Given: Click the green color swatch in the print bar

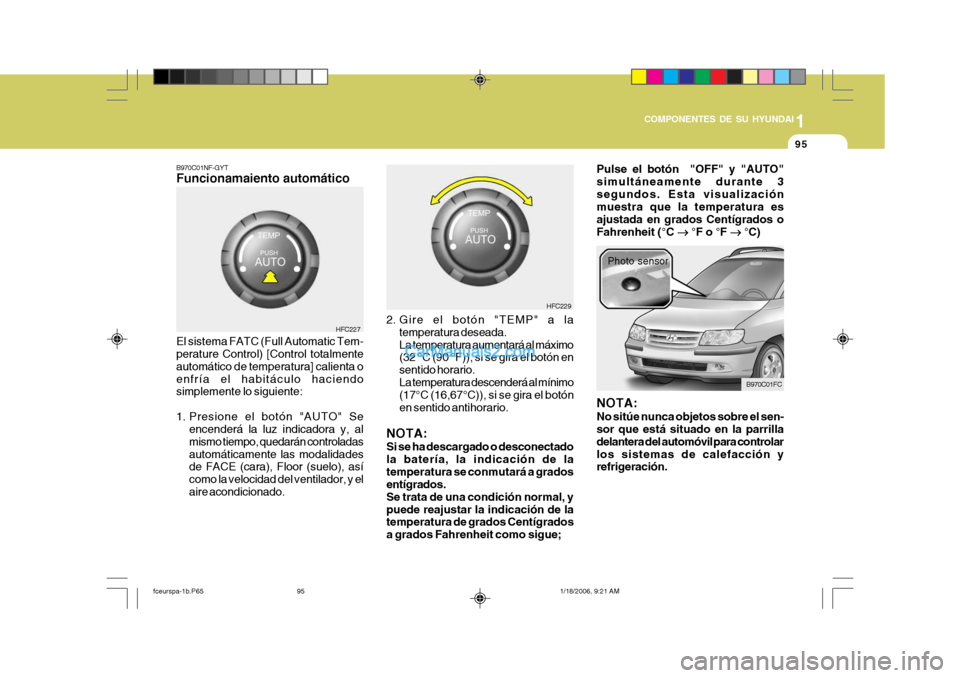Looking at the screenshot, I should pos(702,77).
